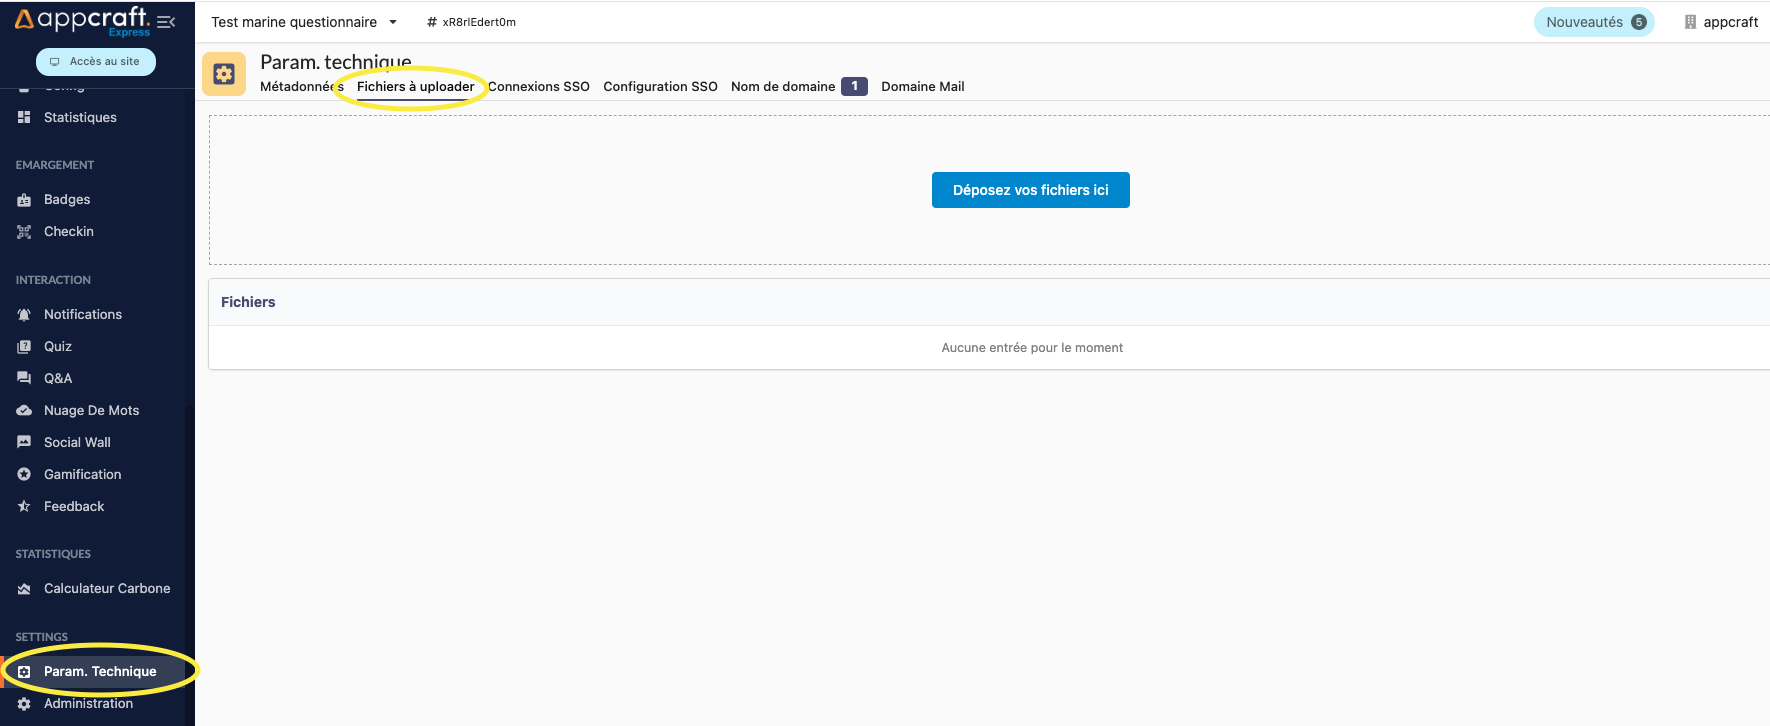The width and height of the screenshot is (1770, 726).
Task: Switch to the Connexions SSO tab
Action: (539, 87)
